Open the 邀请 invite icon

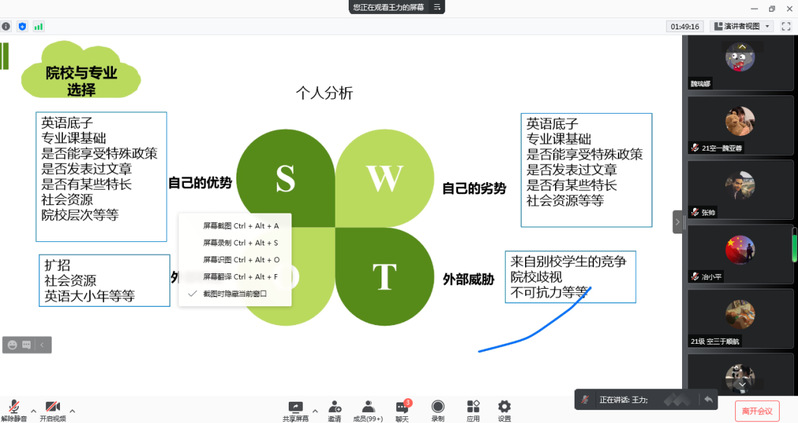pos(334,406)
